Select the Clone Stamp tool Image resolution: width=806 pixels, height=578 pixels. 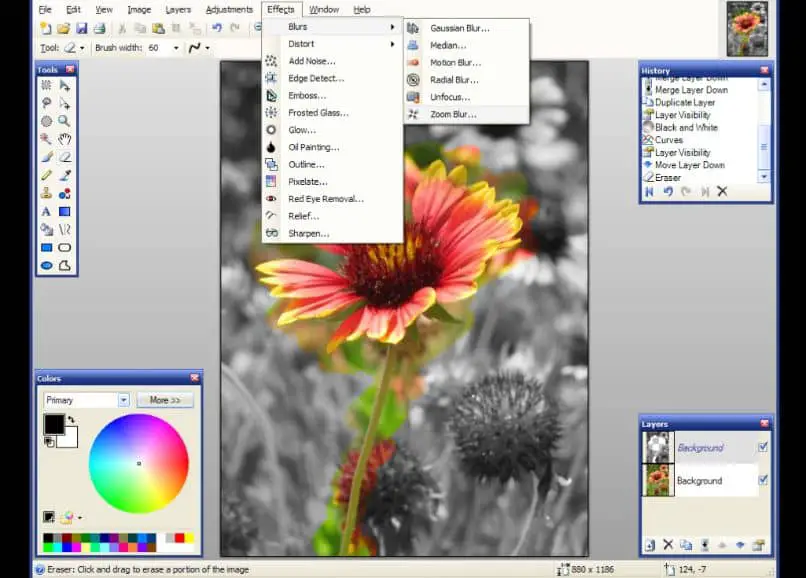[46, 193]
